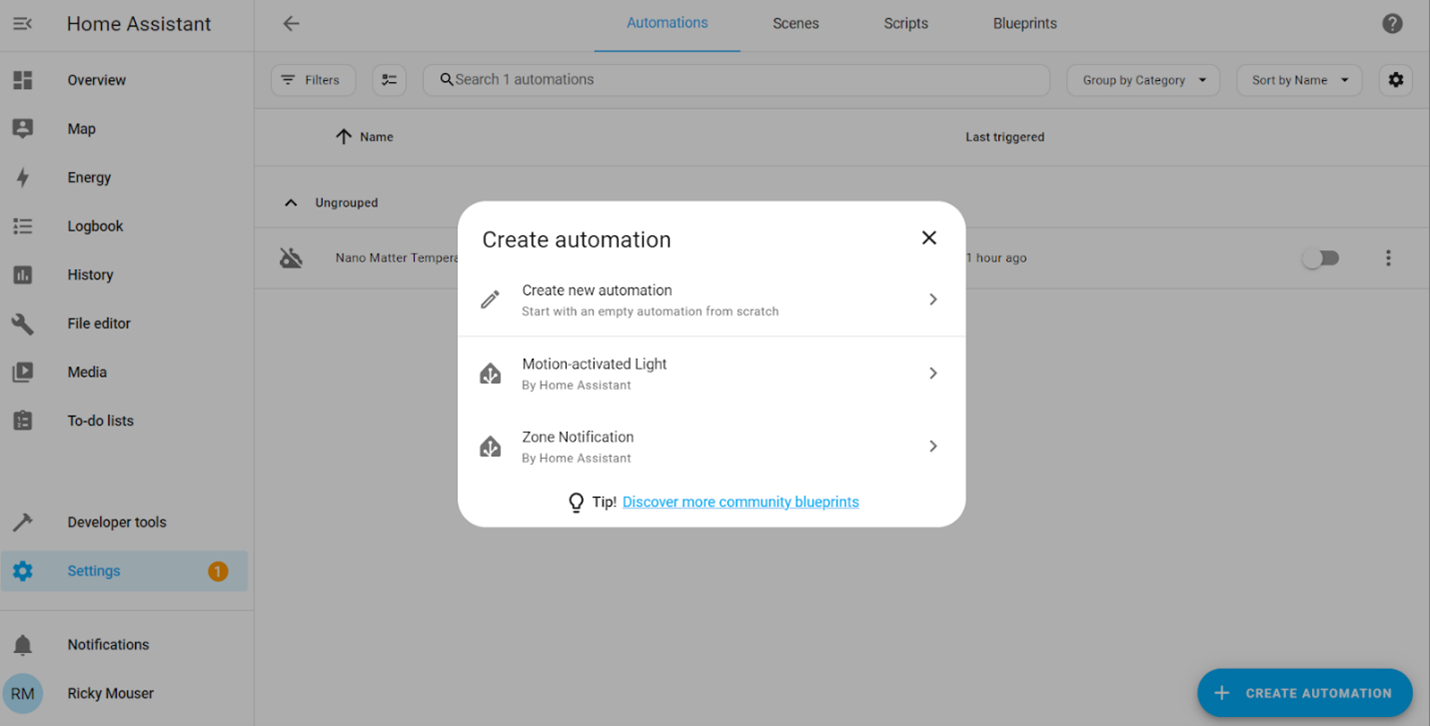Open the help question mark icon
Viewport: 1430px width, 726px height.
pyautogui.click(x=1392, y=24)
